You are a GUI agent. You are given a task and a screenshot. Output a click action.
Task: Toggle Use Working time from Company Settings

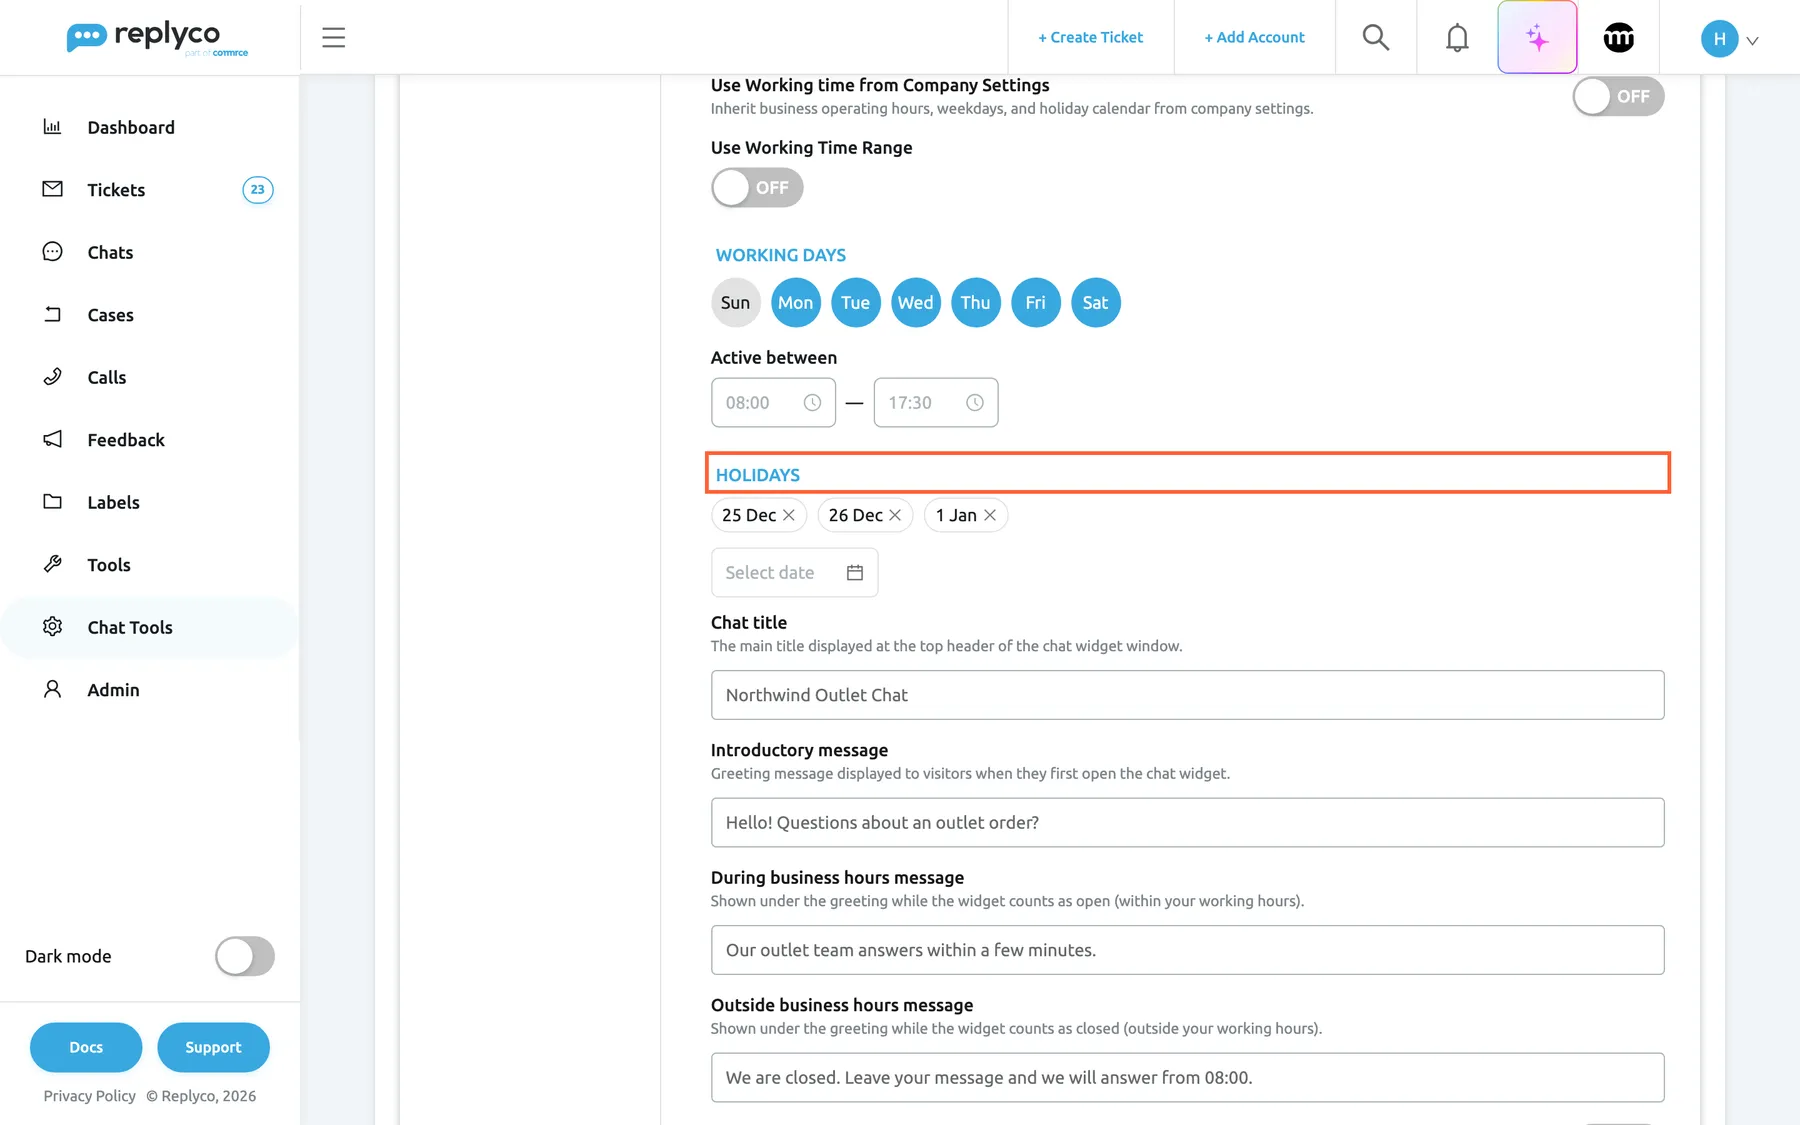point(1618,96)
